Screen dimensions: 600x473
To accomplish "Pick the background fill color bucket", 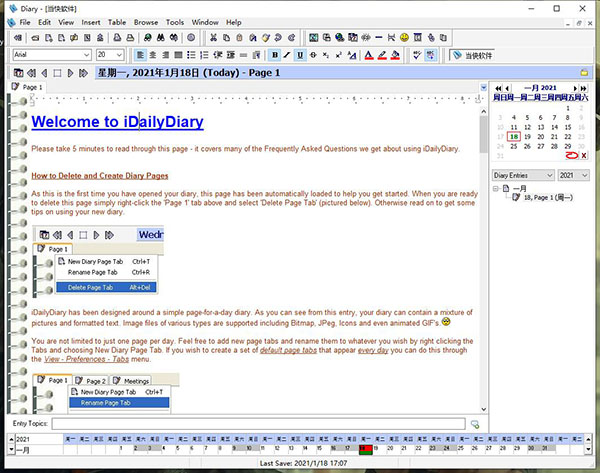I will [395, 55].
